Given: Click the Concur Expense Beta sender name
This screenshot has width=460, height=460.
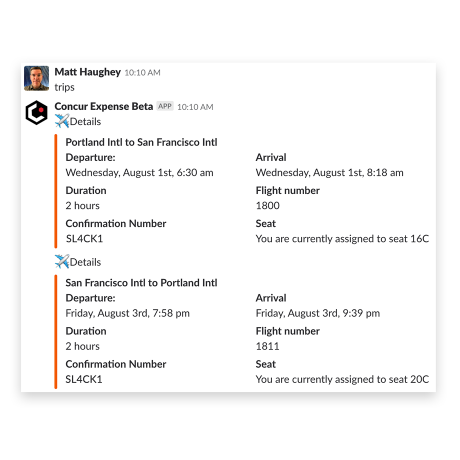Looking at the screenshot, I should point(104,106).
